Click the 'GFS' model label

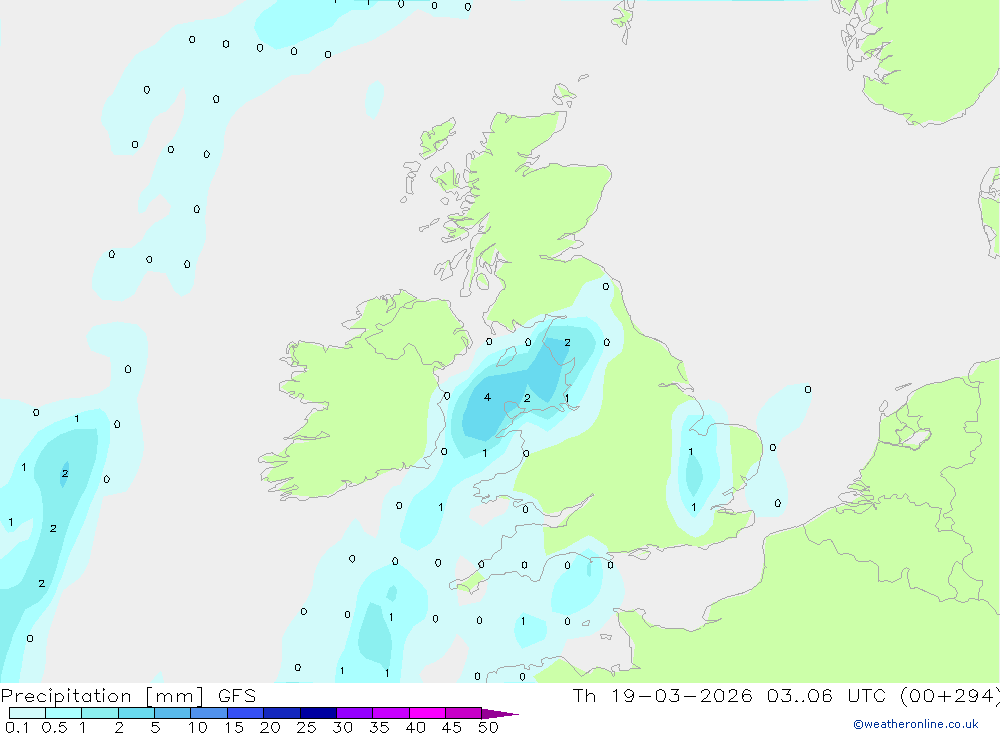pyautogui.click(x=237, y=696)
